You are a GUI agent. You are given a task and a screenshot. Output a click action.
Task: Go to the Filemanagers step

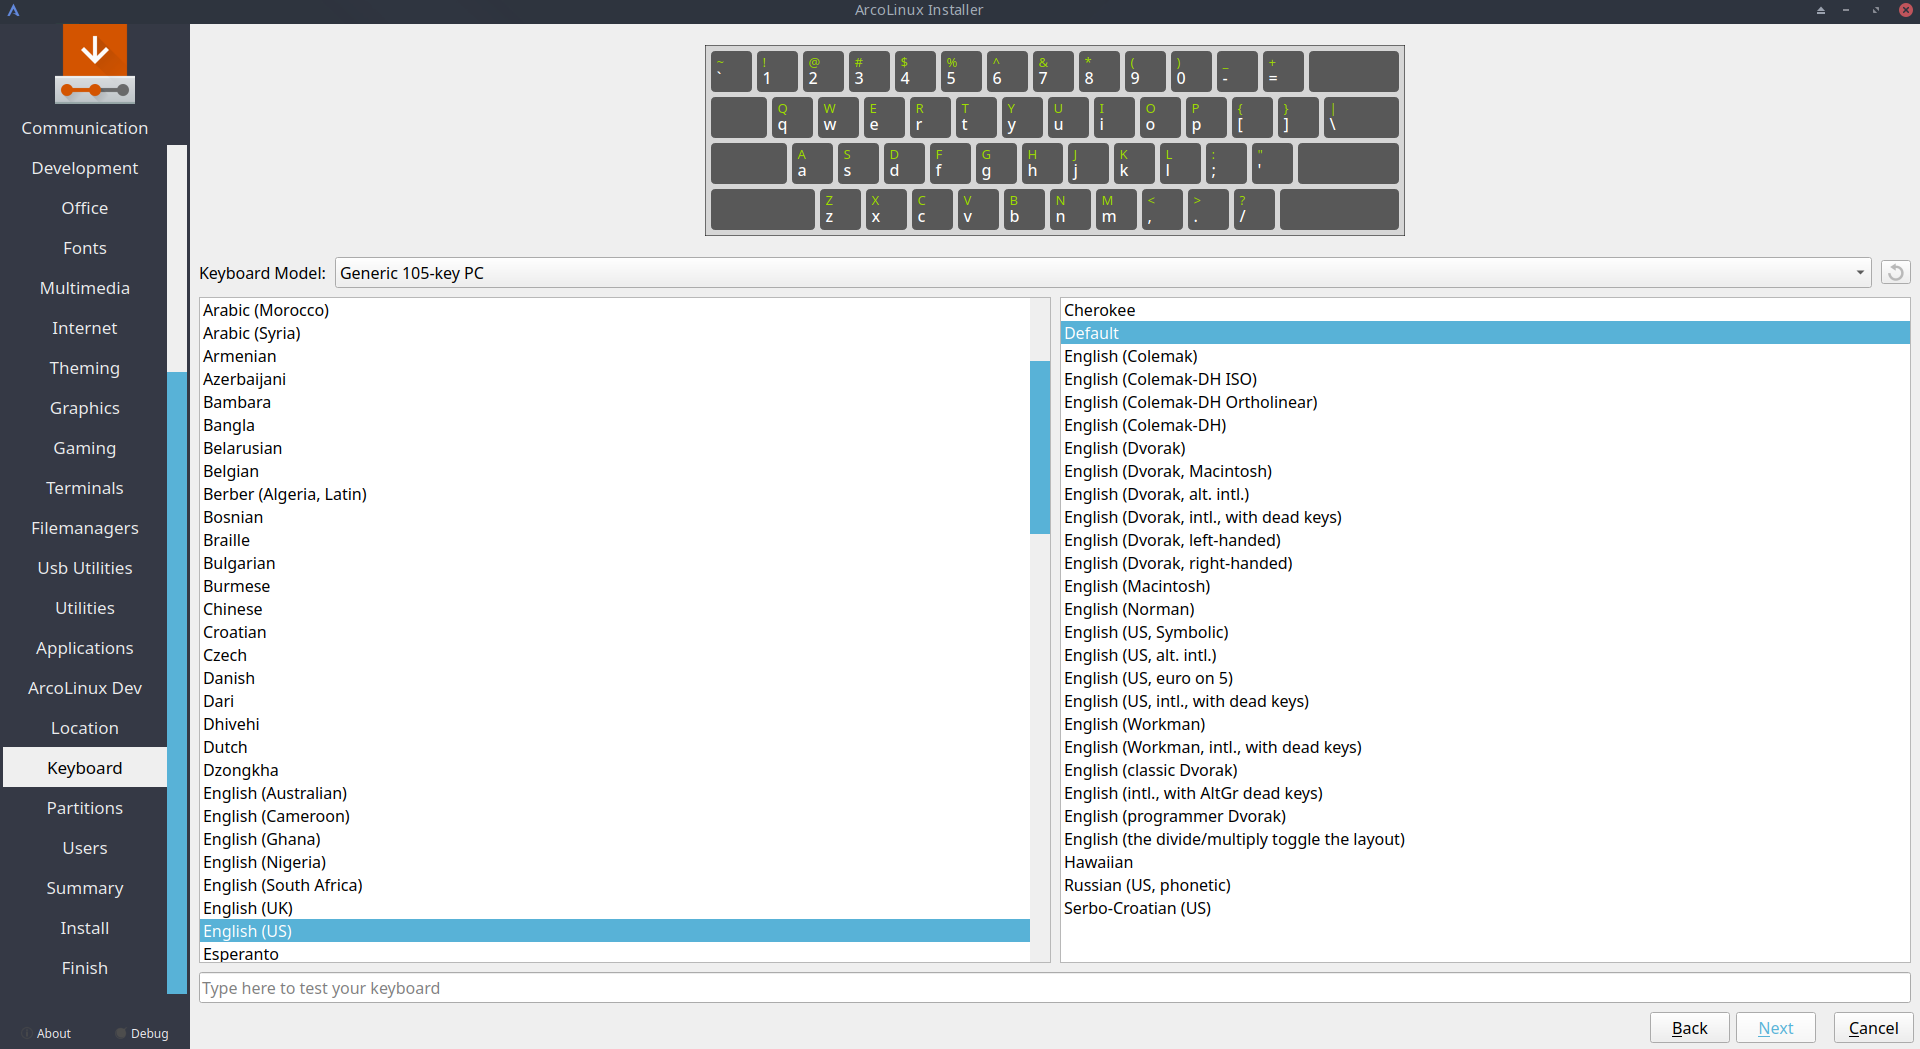85,528
